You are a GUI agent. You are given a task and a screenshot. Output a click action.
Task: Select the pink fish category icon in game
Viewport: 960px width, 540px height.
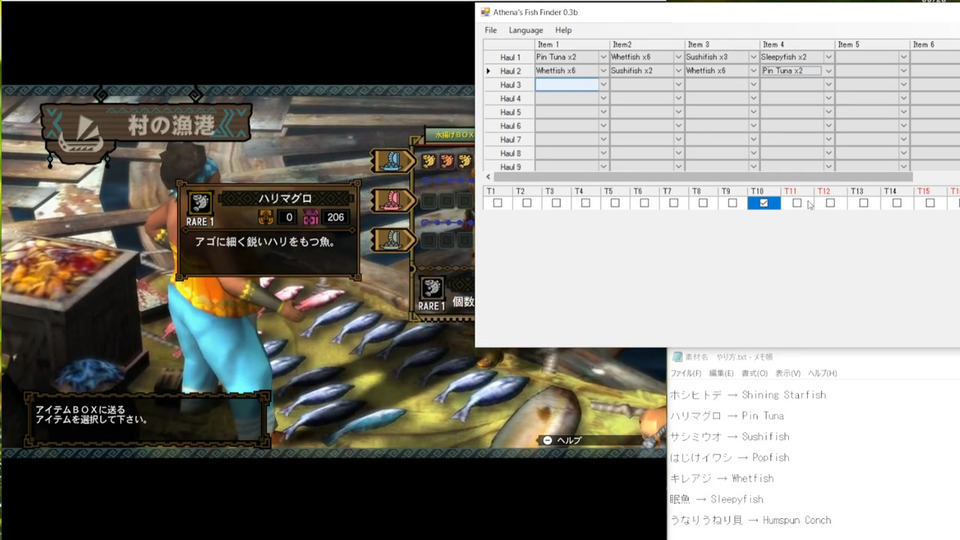392,201
